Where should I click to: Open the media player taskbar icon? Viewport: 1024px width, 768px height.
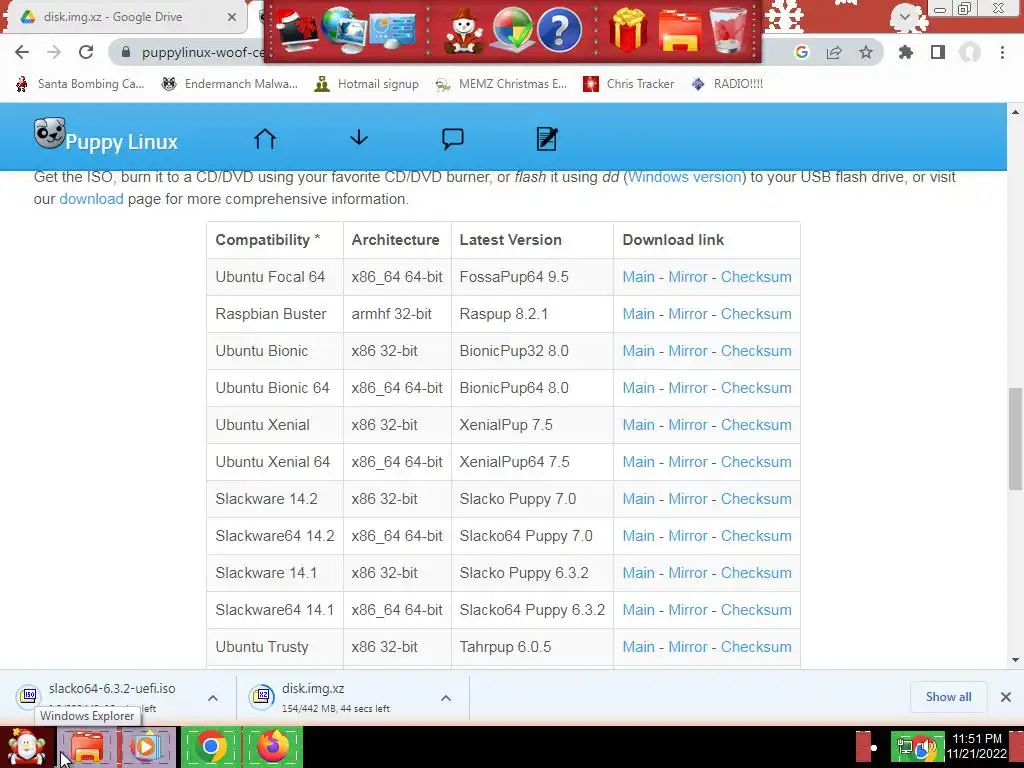[148, 748]
